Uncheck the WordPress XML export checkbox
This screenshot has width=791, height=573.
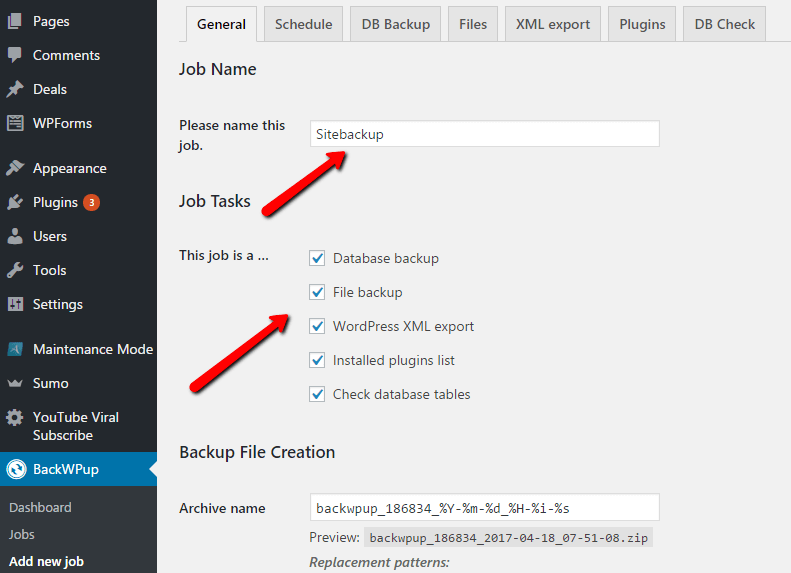coord(317,326)
